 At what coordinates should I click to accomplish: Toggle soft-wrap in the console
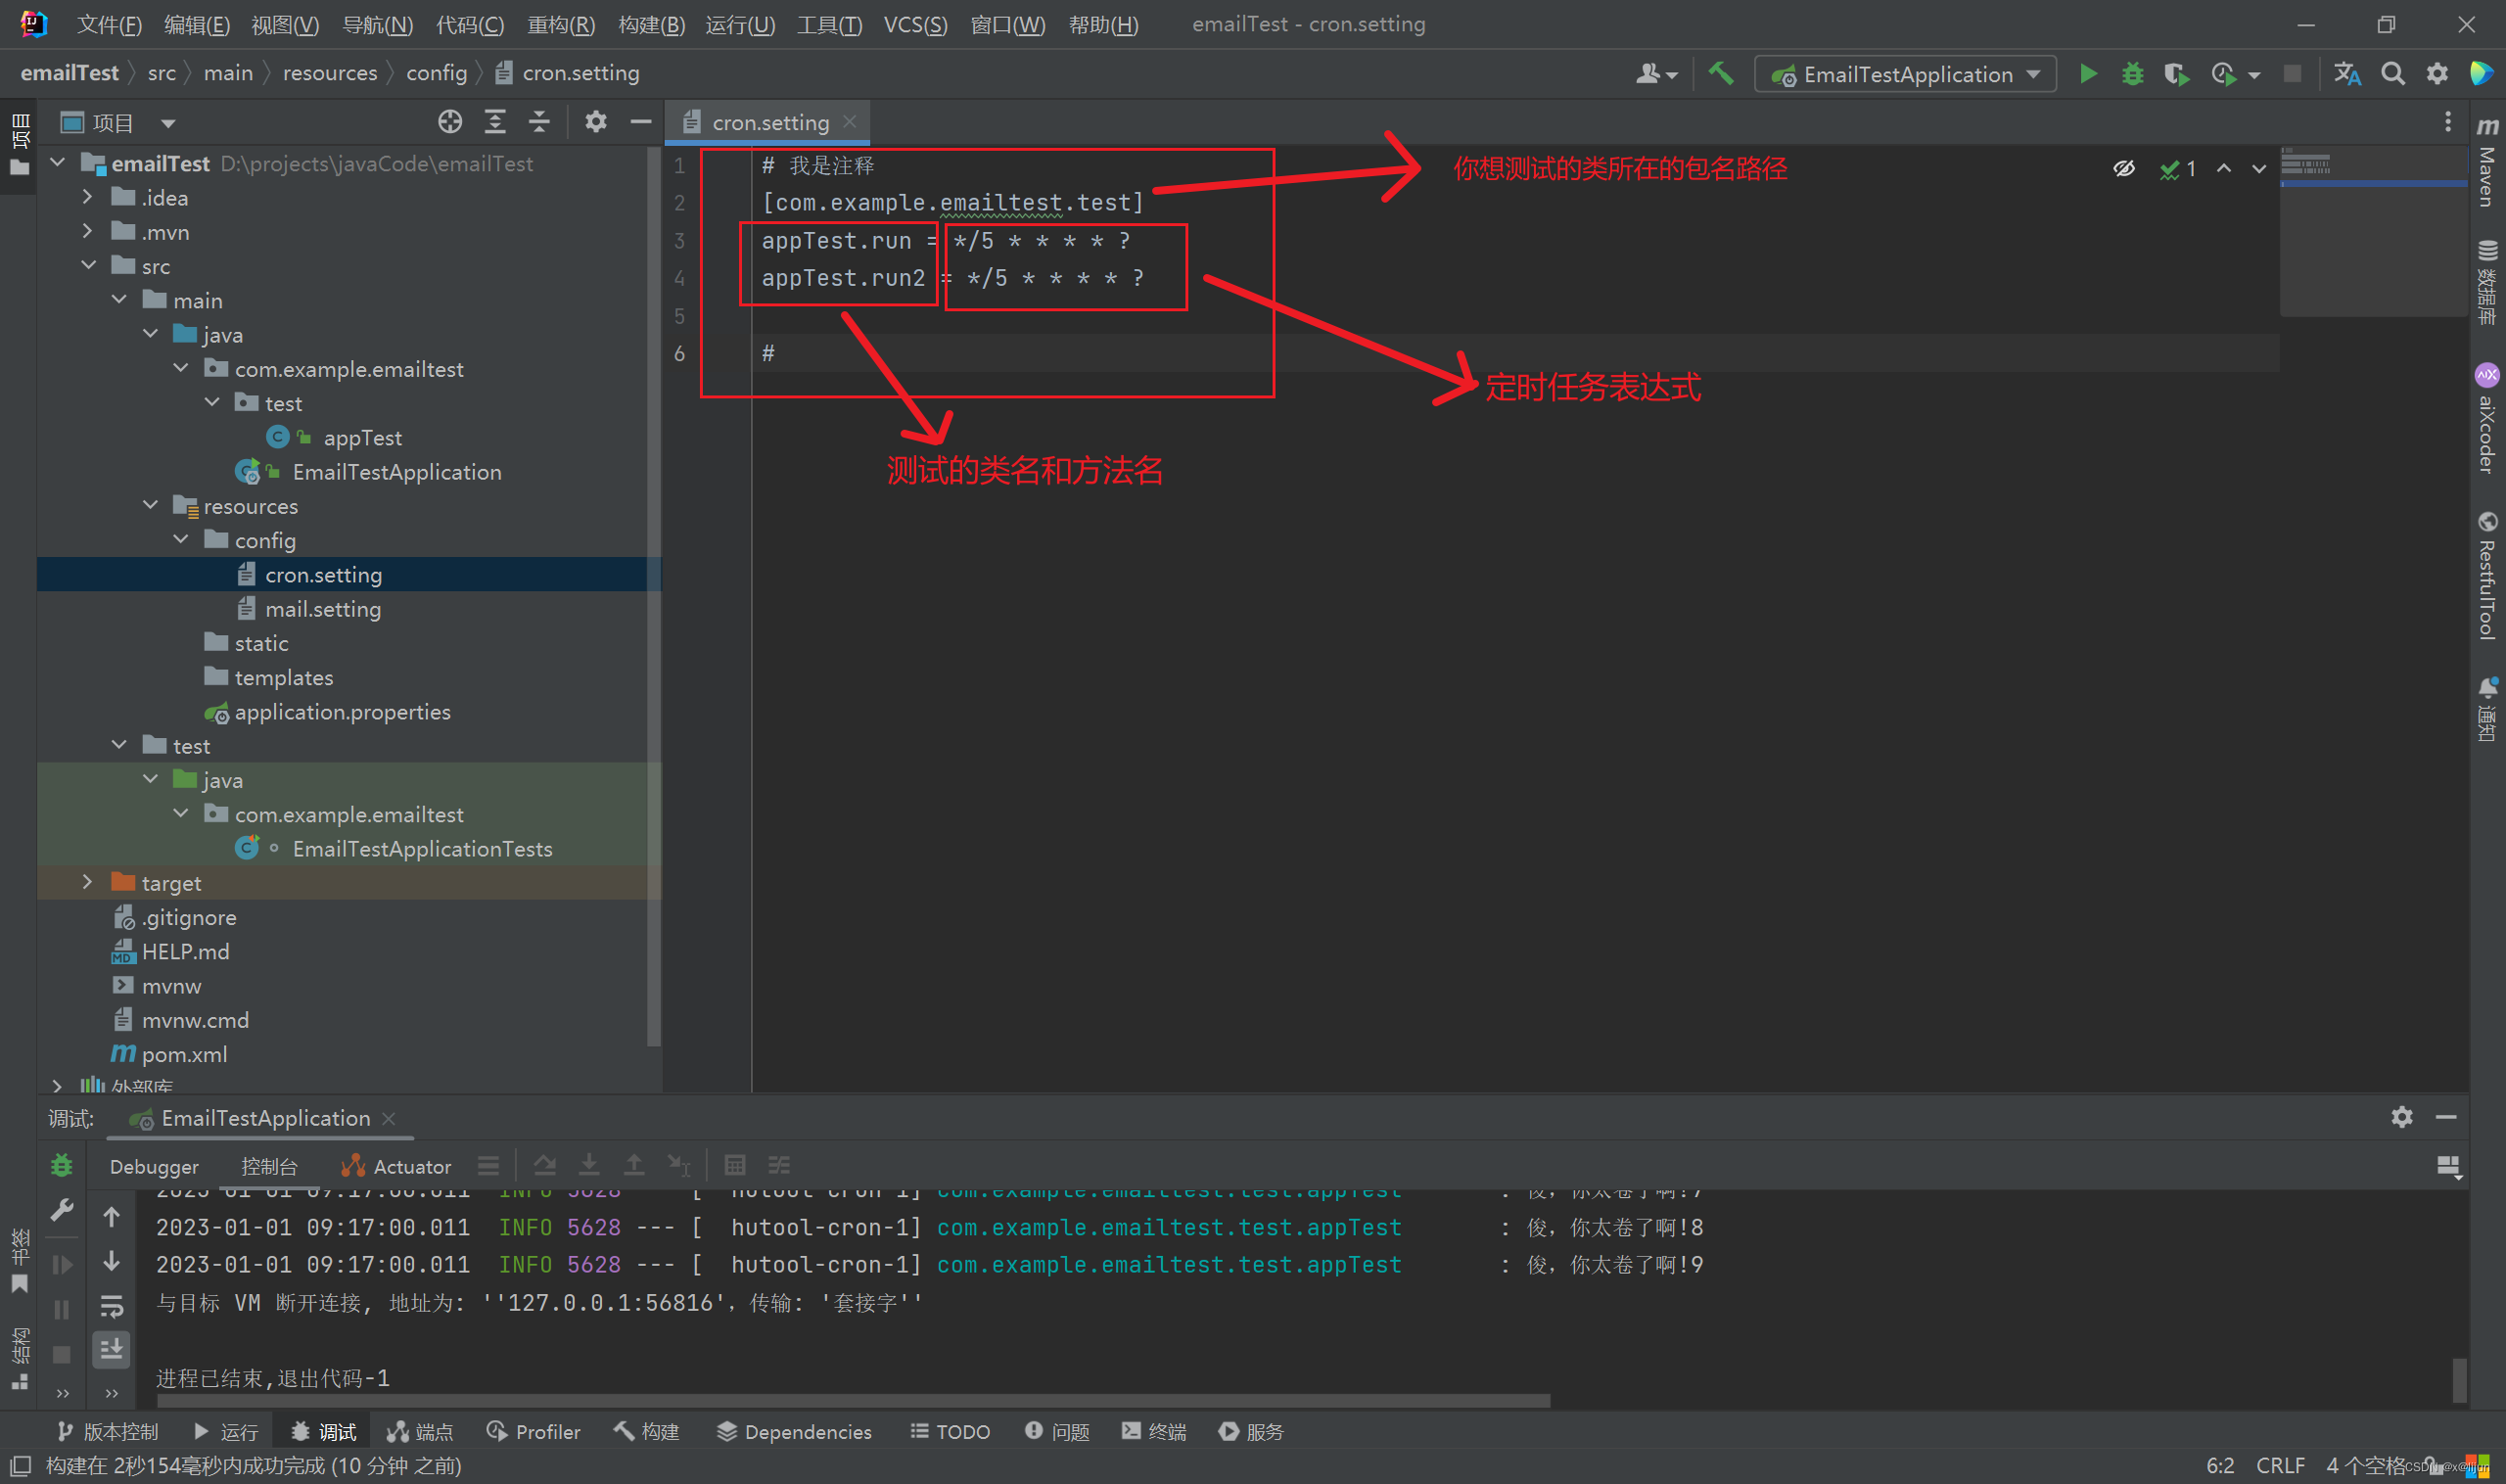click(x=111, y=1306)
